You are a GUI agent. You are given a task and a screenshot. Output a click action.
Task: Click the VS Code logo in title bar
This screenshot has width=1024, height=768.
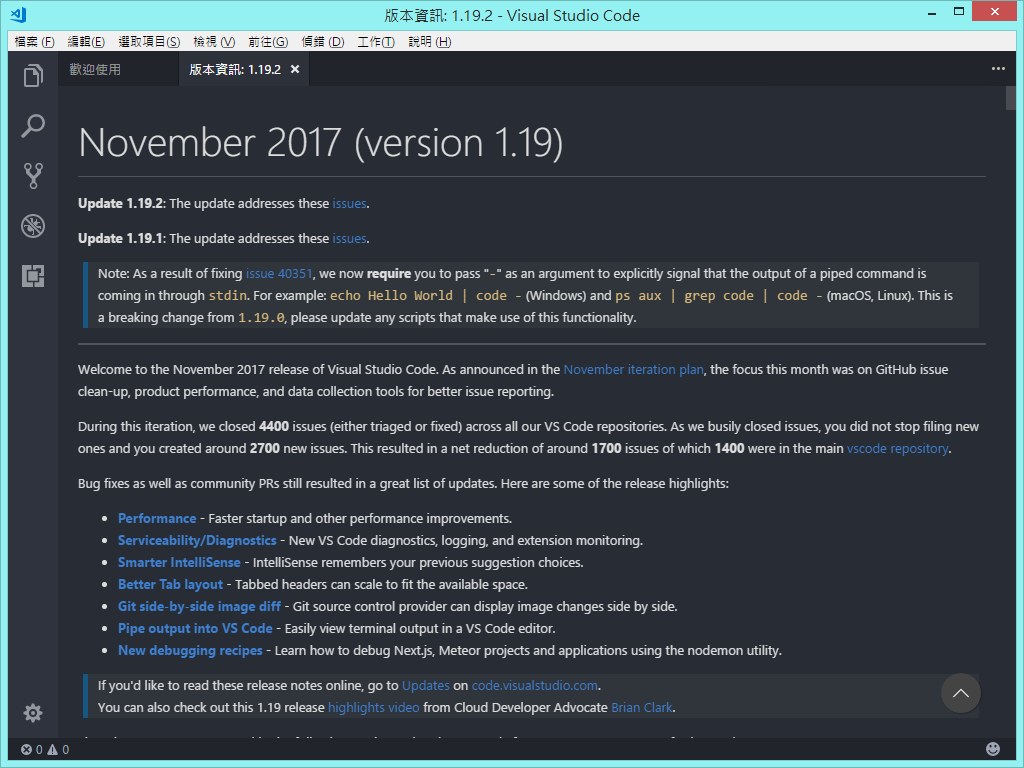[18, 15]
